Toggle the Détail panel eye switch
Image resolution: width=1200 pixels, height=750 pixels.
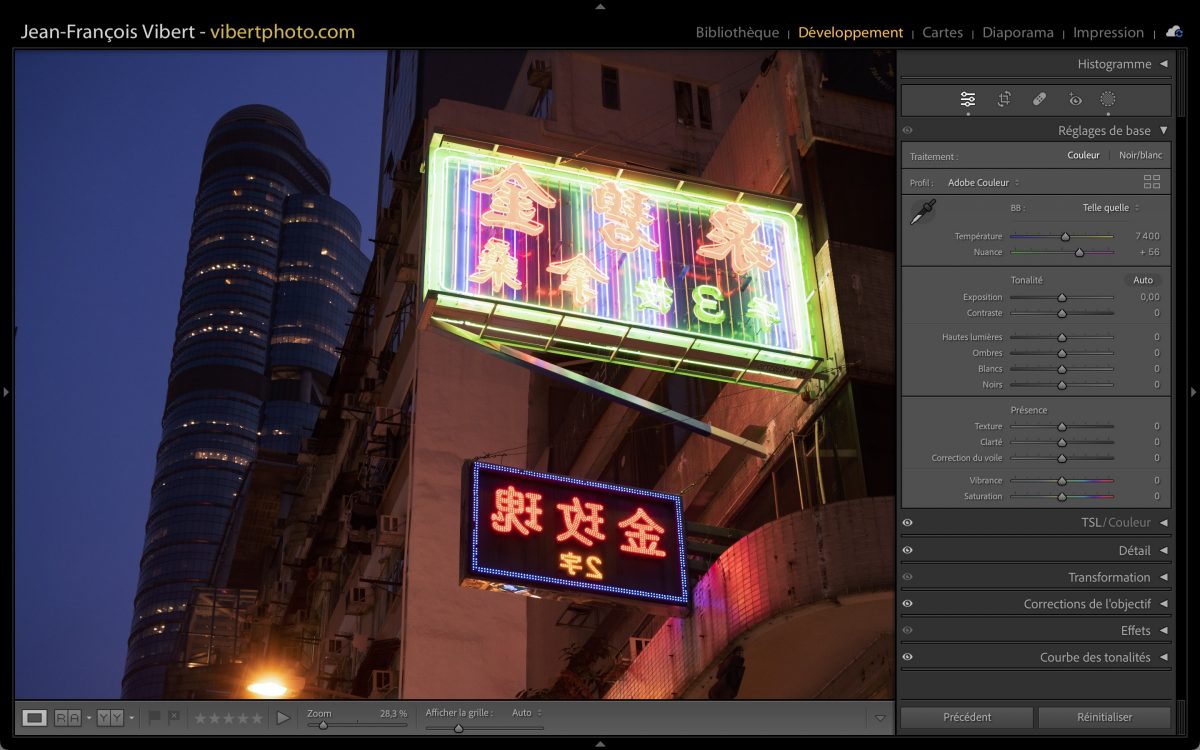coord(907,550)
